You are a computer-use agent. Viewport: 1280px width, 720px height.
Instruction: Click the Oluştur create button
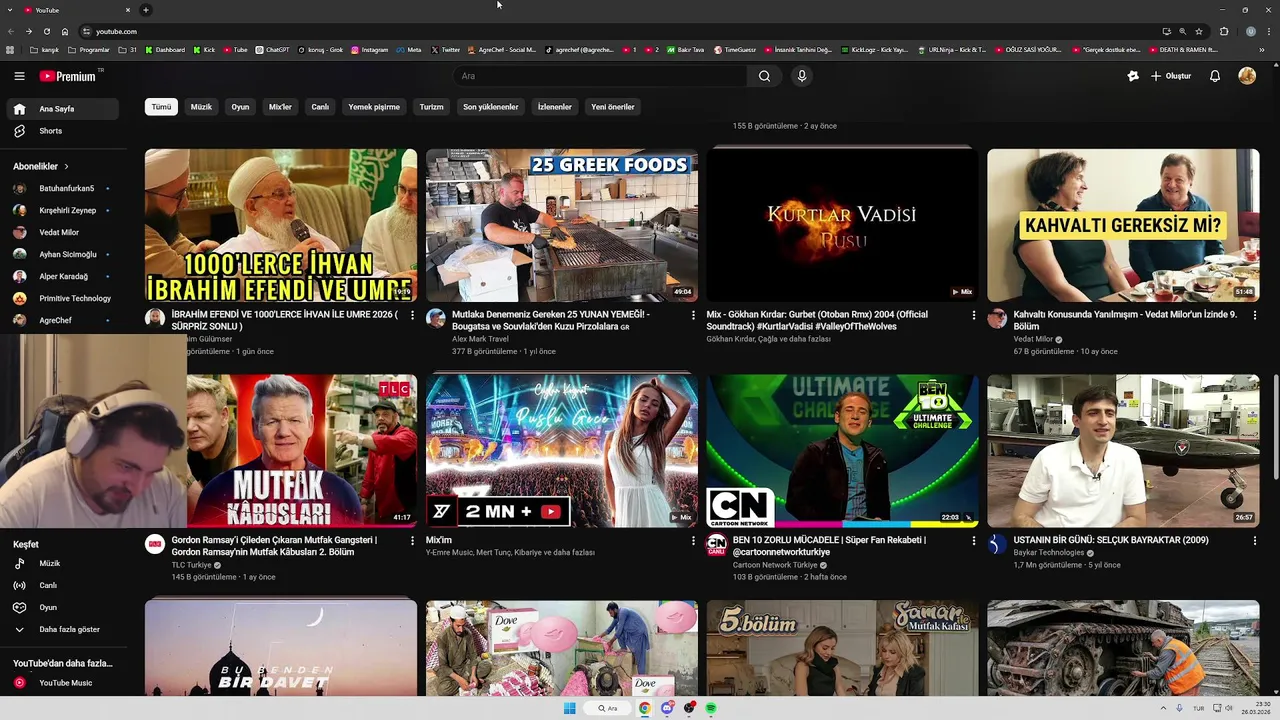click(x=1171, y=76)
